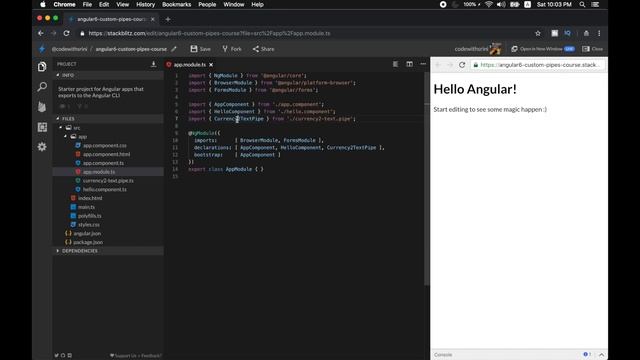Open the File menu
Screen dimensions: 640x360
point(87,4)
